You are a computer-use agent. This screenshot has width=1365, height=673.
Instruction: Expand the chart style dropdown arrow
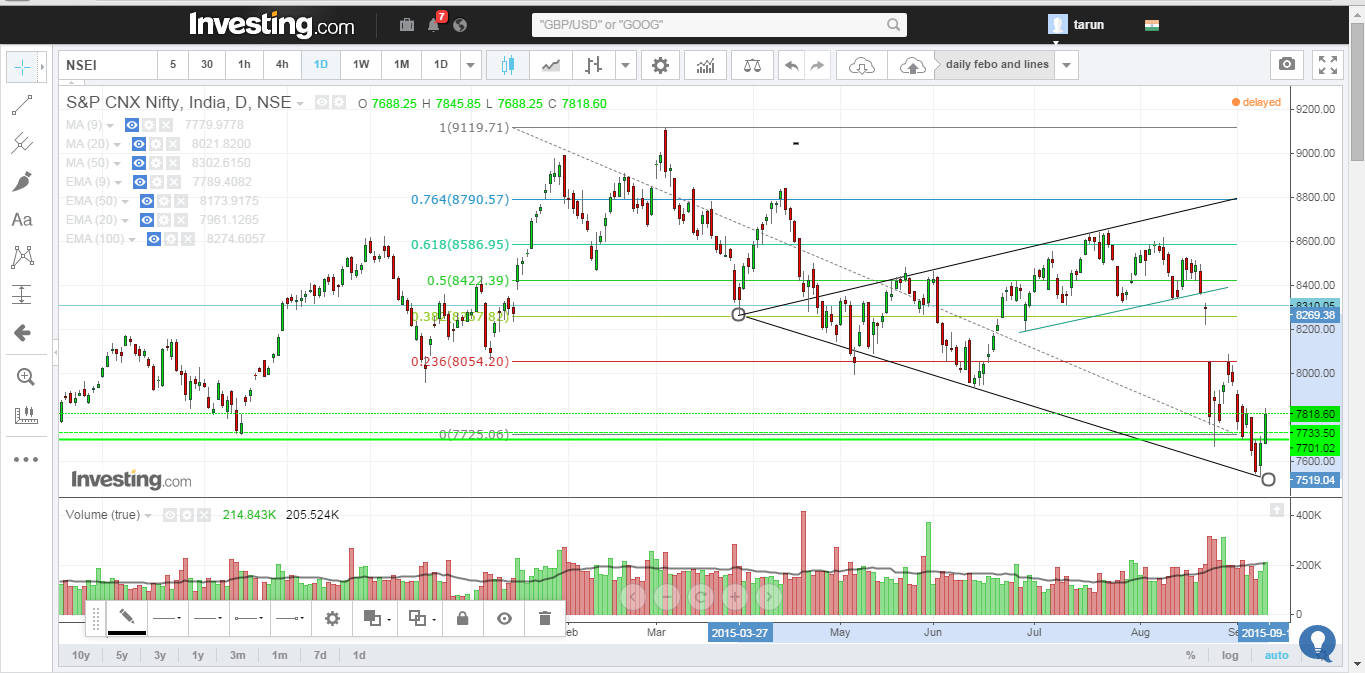pyautogui.click(x=626, y=65)
